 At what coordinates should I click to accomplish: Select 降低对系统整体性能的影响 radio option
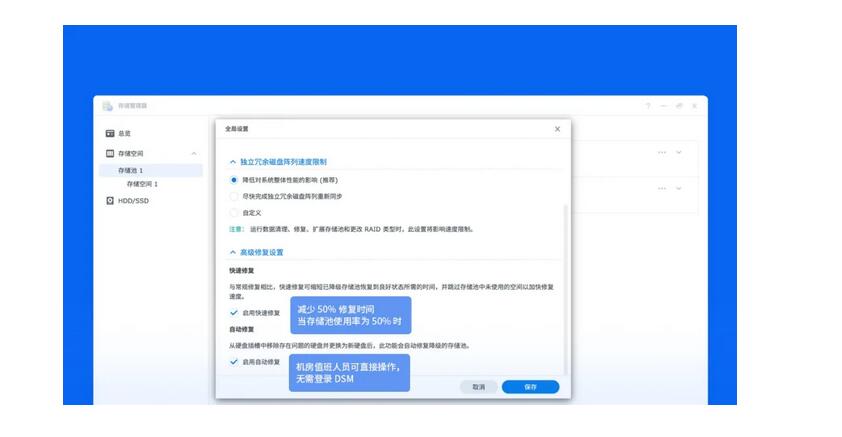[234, 180]
